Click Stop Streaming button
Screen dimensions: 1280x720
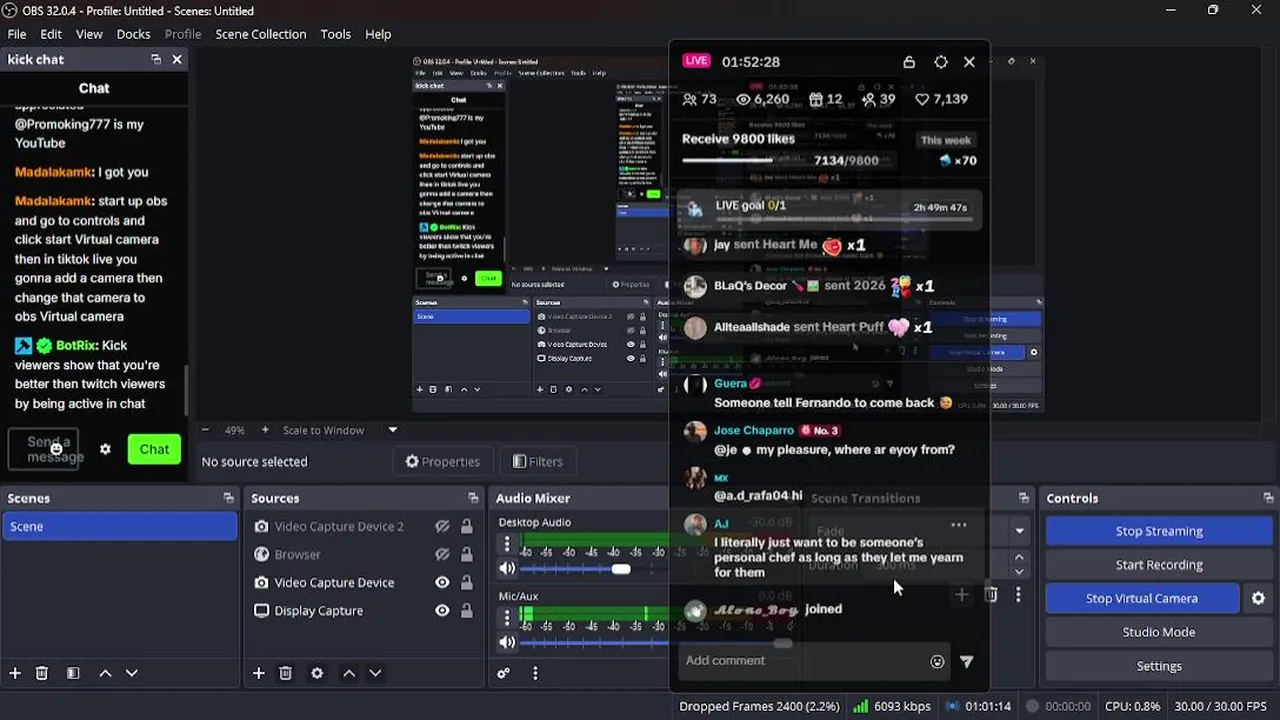(x=1159, y=531)
